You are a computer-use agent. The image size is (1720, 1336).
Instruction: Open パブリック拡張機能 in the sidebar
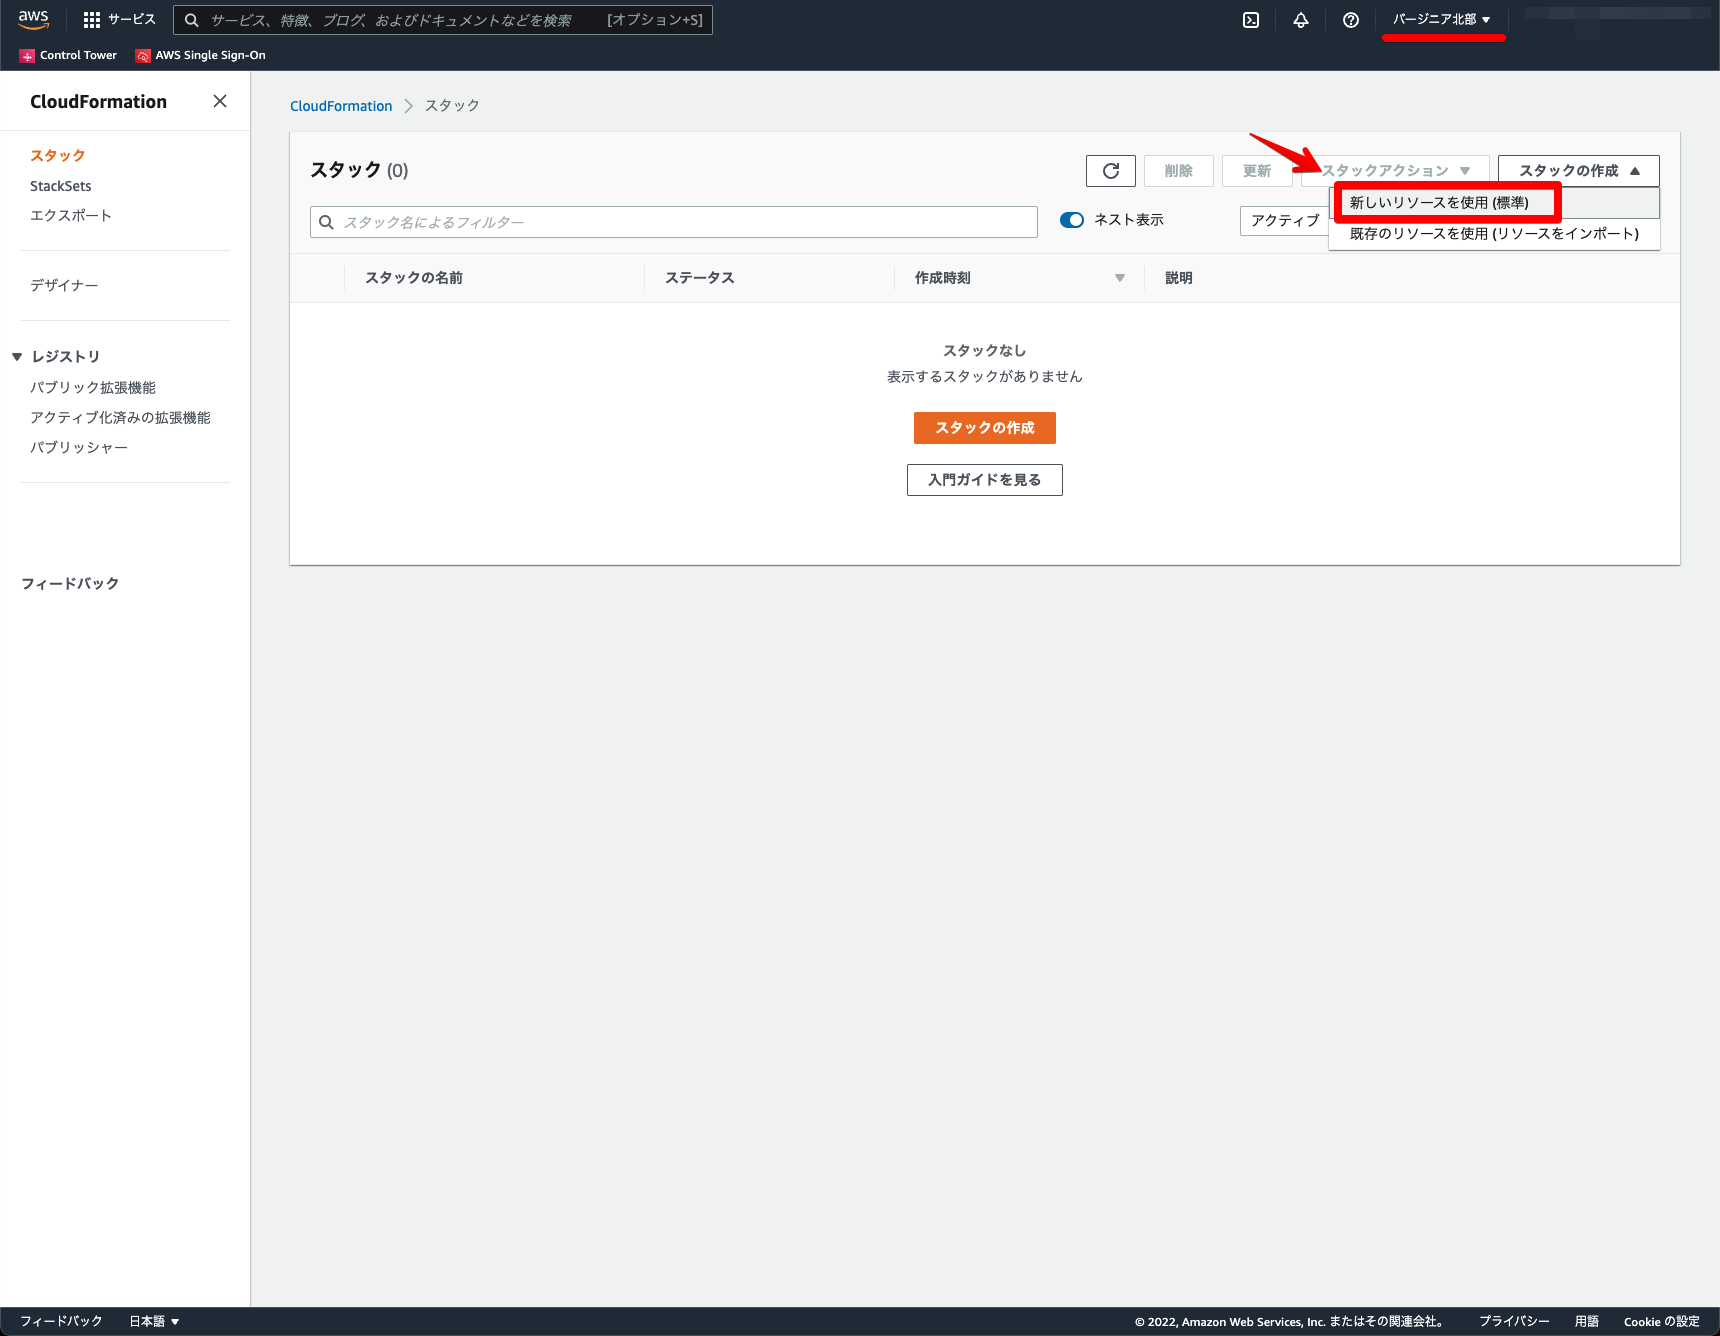[93, 388]
